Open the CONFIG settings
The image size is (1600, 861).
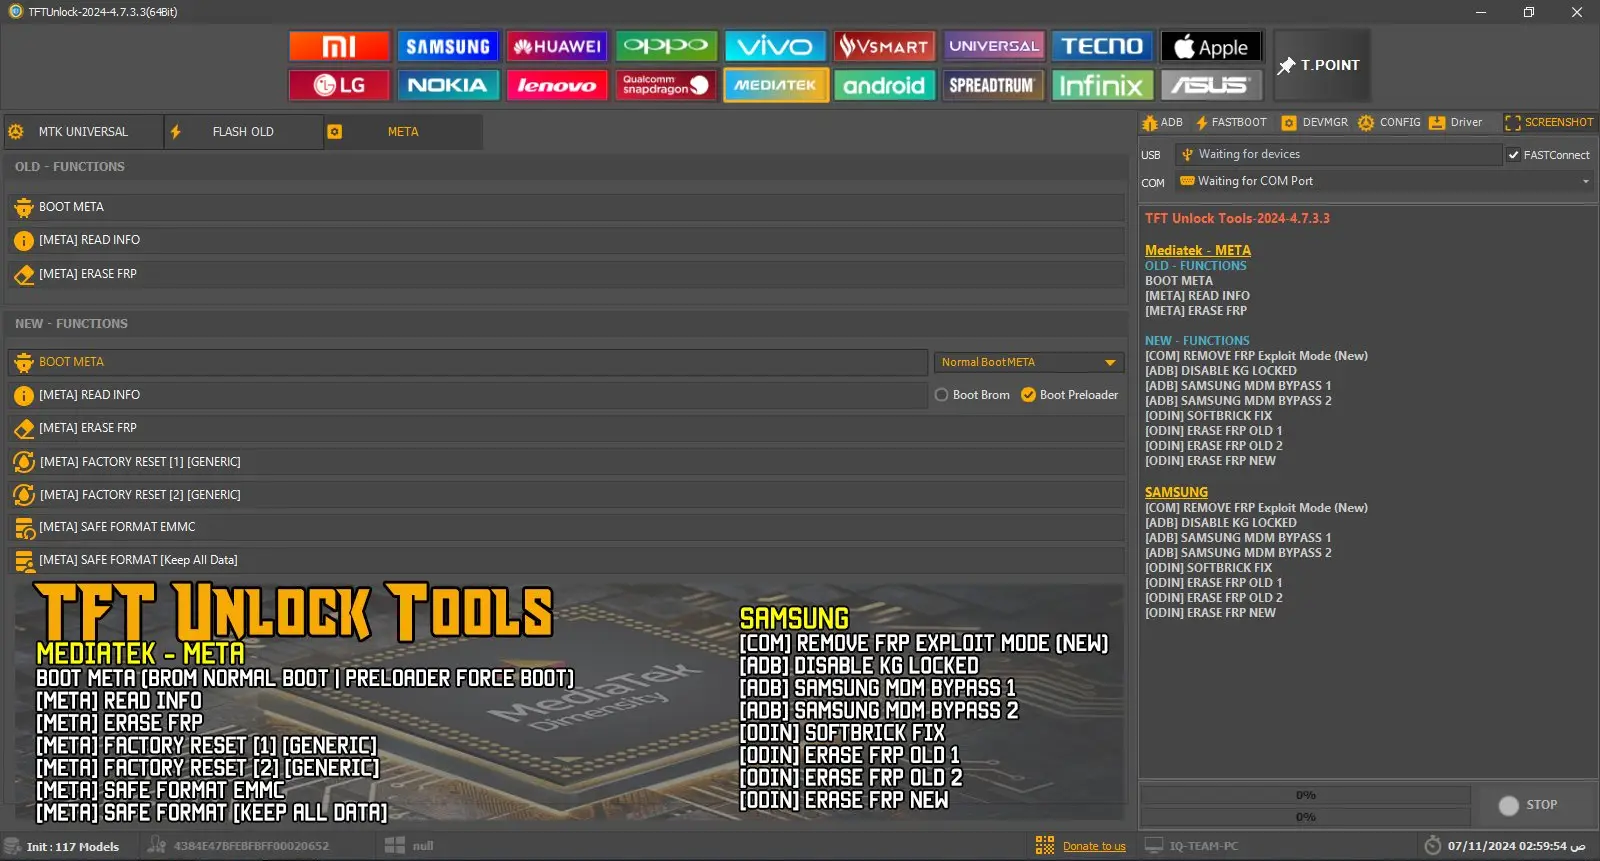pyautogui.click(x=1389, y=122)
